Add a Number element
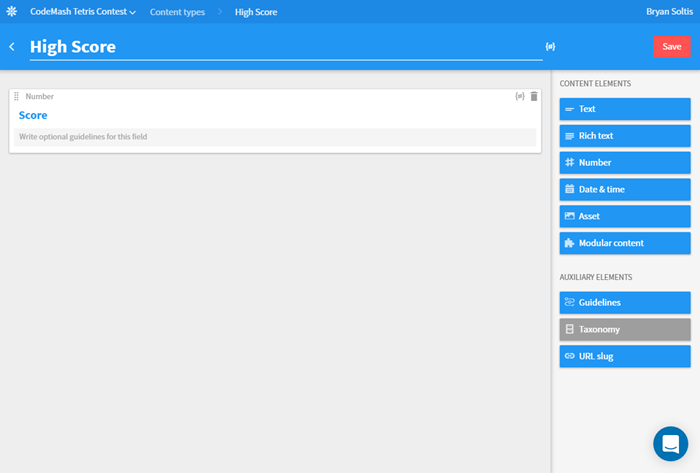The image size is (700, 473). pos(625,162)
